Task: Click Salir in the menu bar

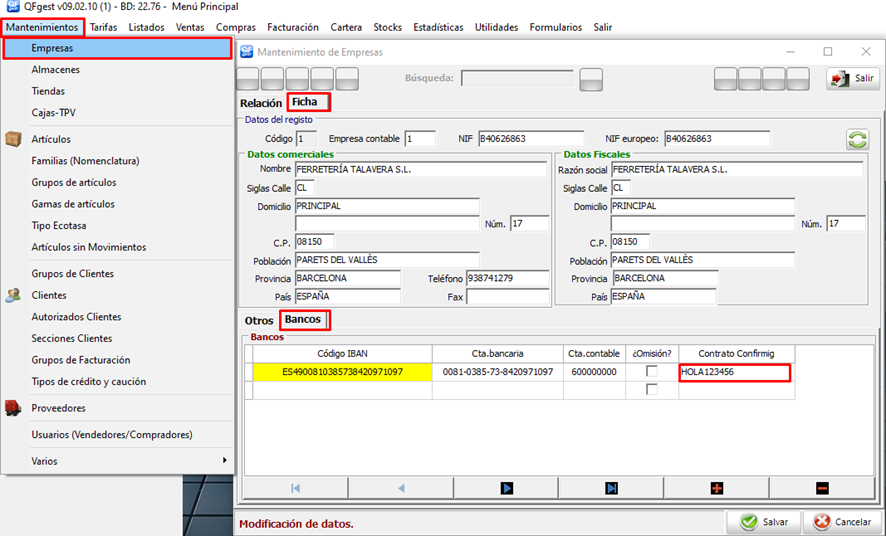Action: tap(602, 27)
